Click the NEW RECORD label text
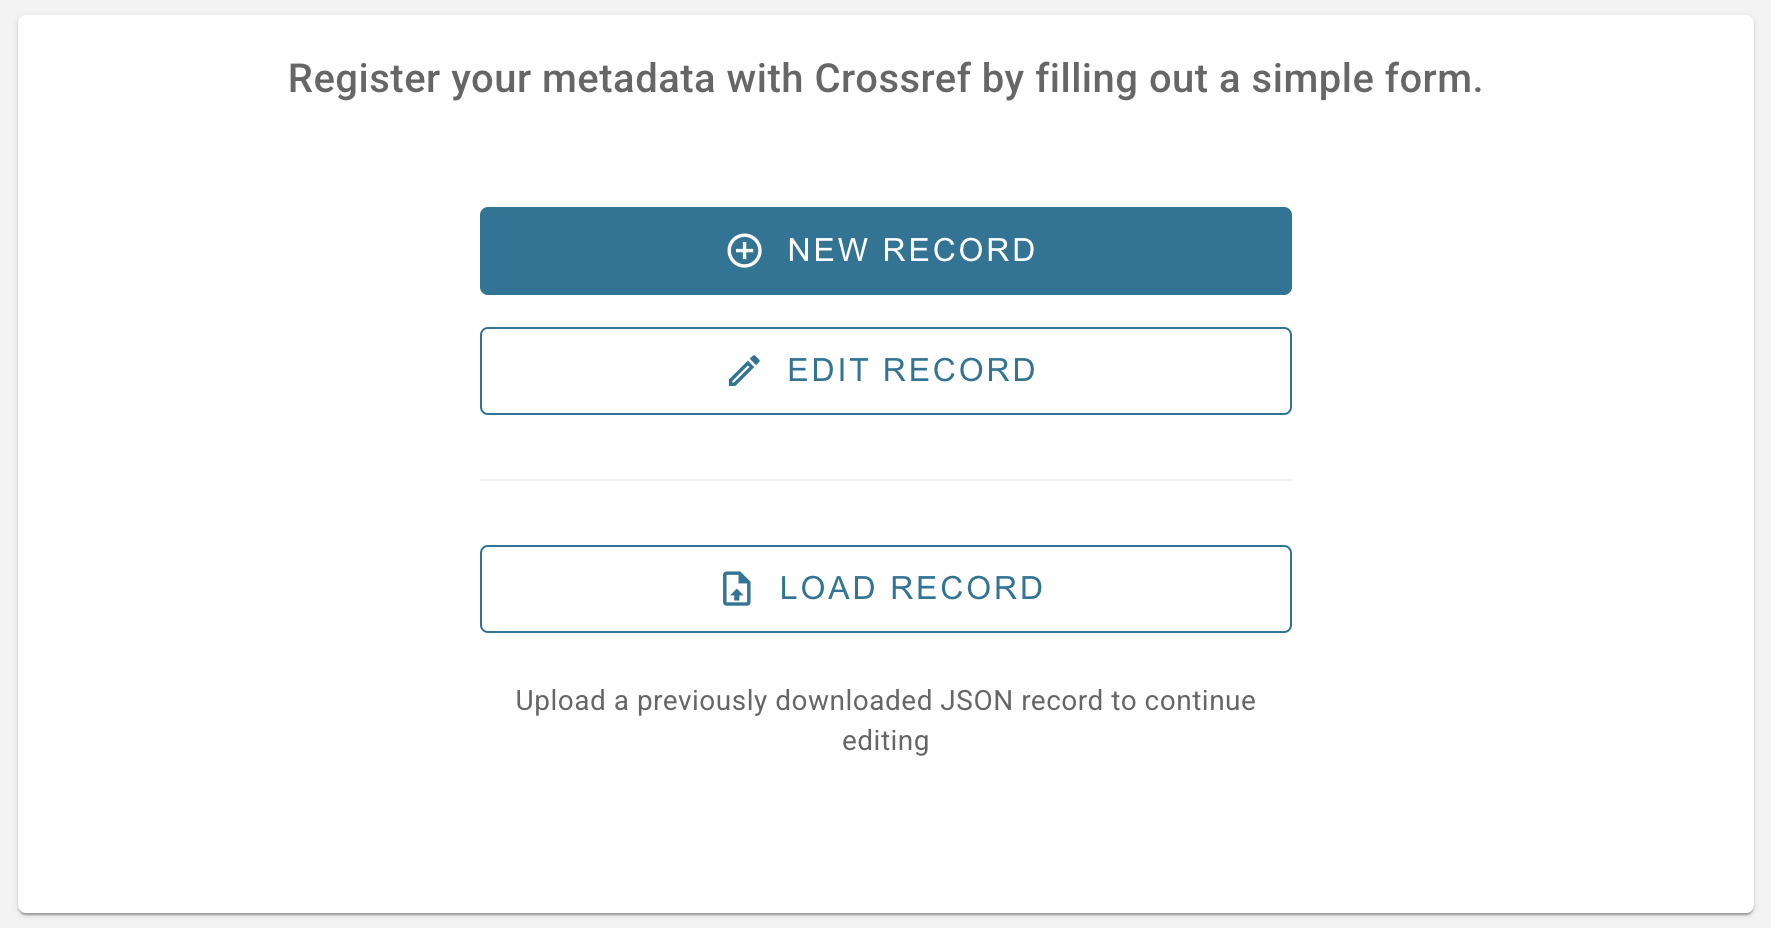 [x=911, y=251]
